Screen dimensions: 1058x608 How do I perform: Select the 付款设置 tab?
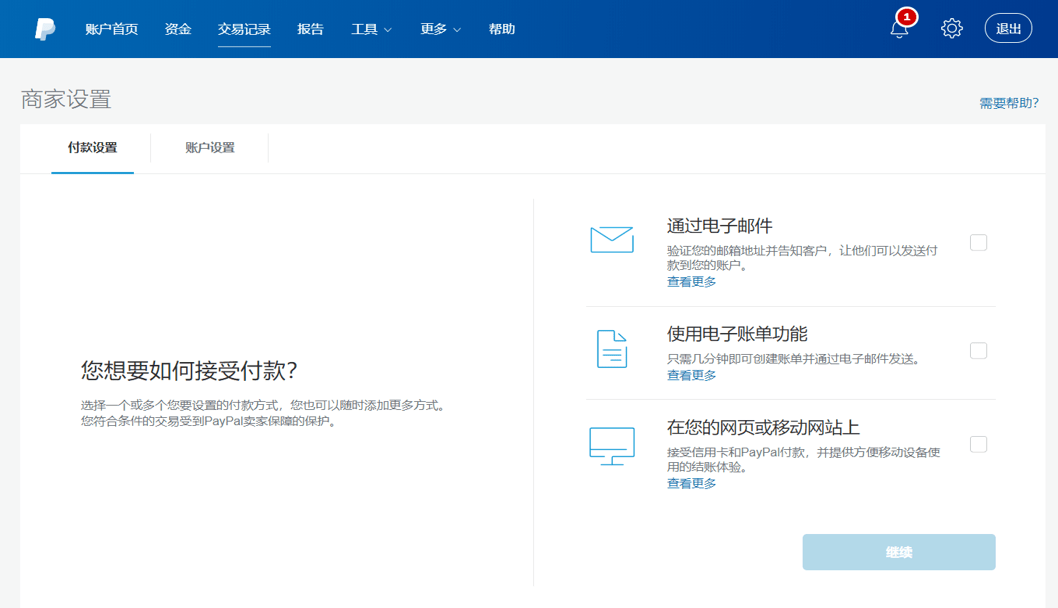tap(92, 148)
